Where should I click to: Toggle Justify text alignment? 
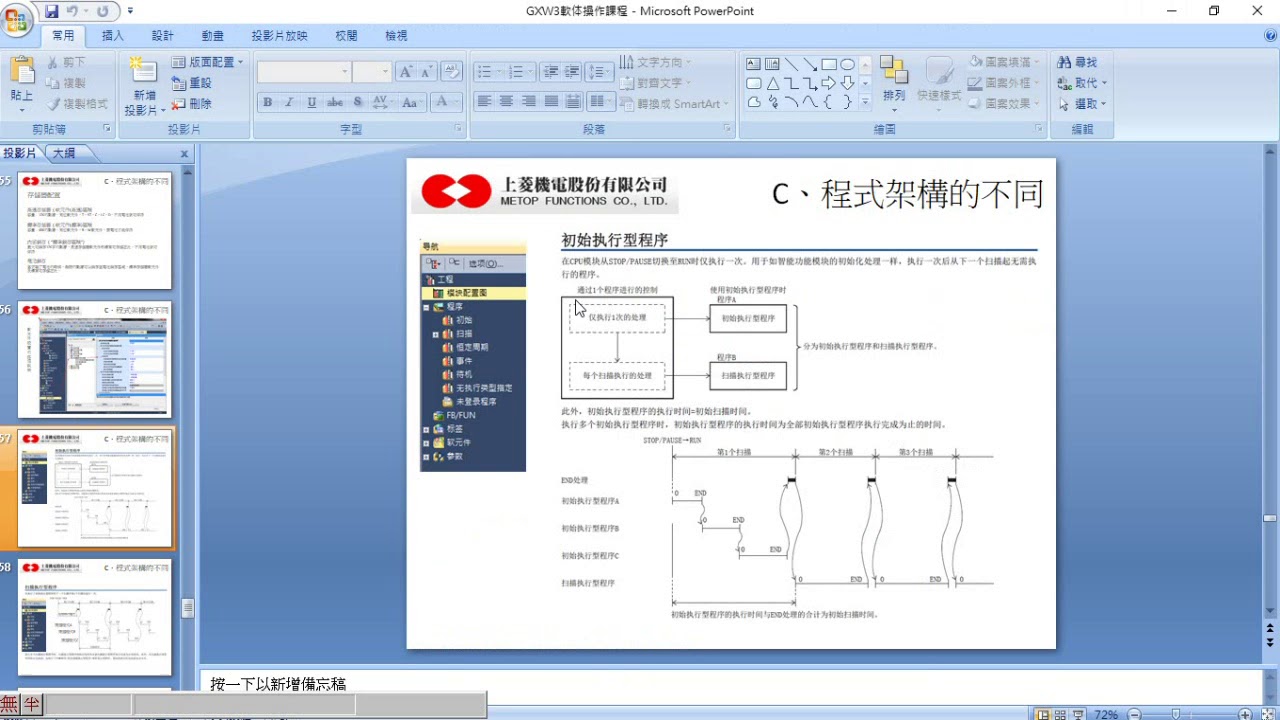click(550, 102)
